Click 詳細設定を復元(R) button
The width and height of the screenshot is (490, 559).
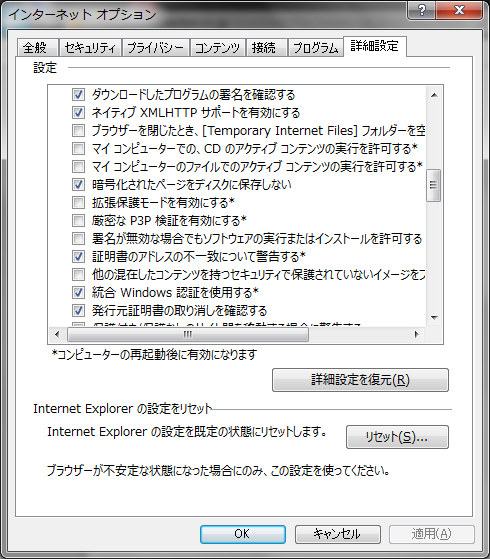(360, 380)
